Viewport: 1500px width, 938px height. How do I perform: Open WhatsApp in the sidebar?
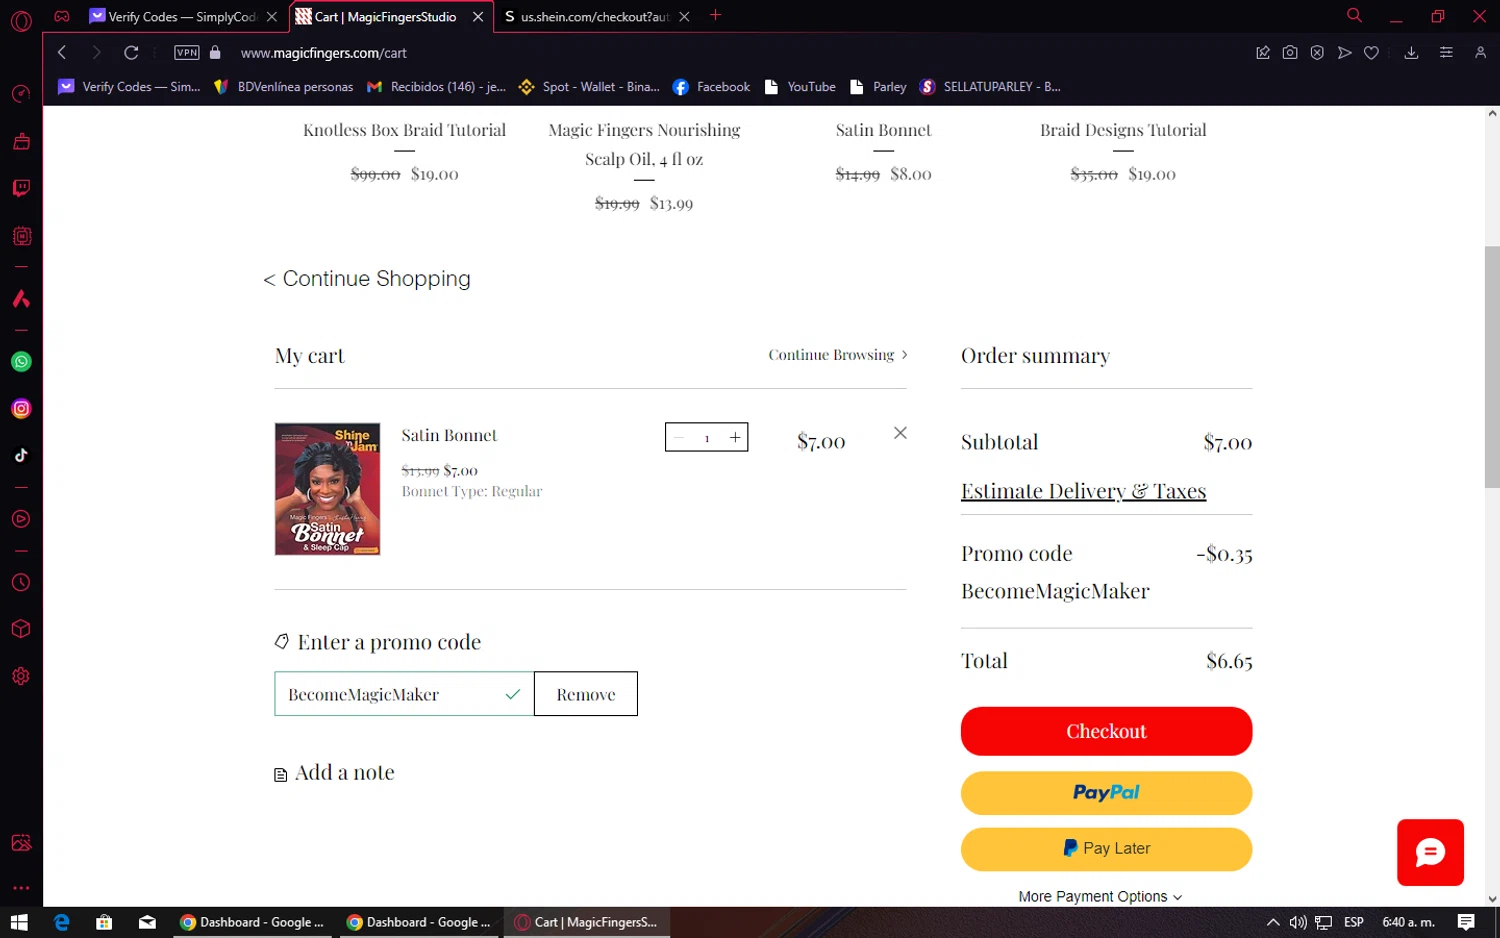coord(21,362)
